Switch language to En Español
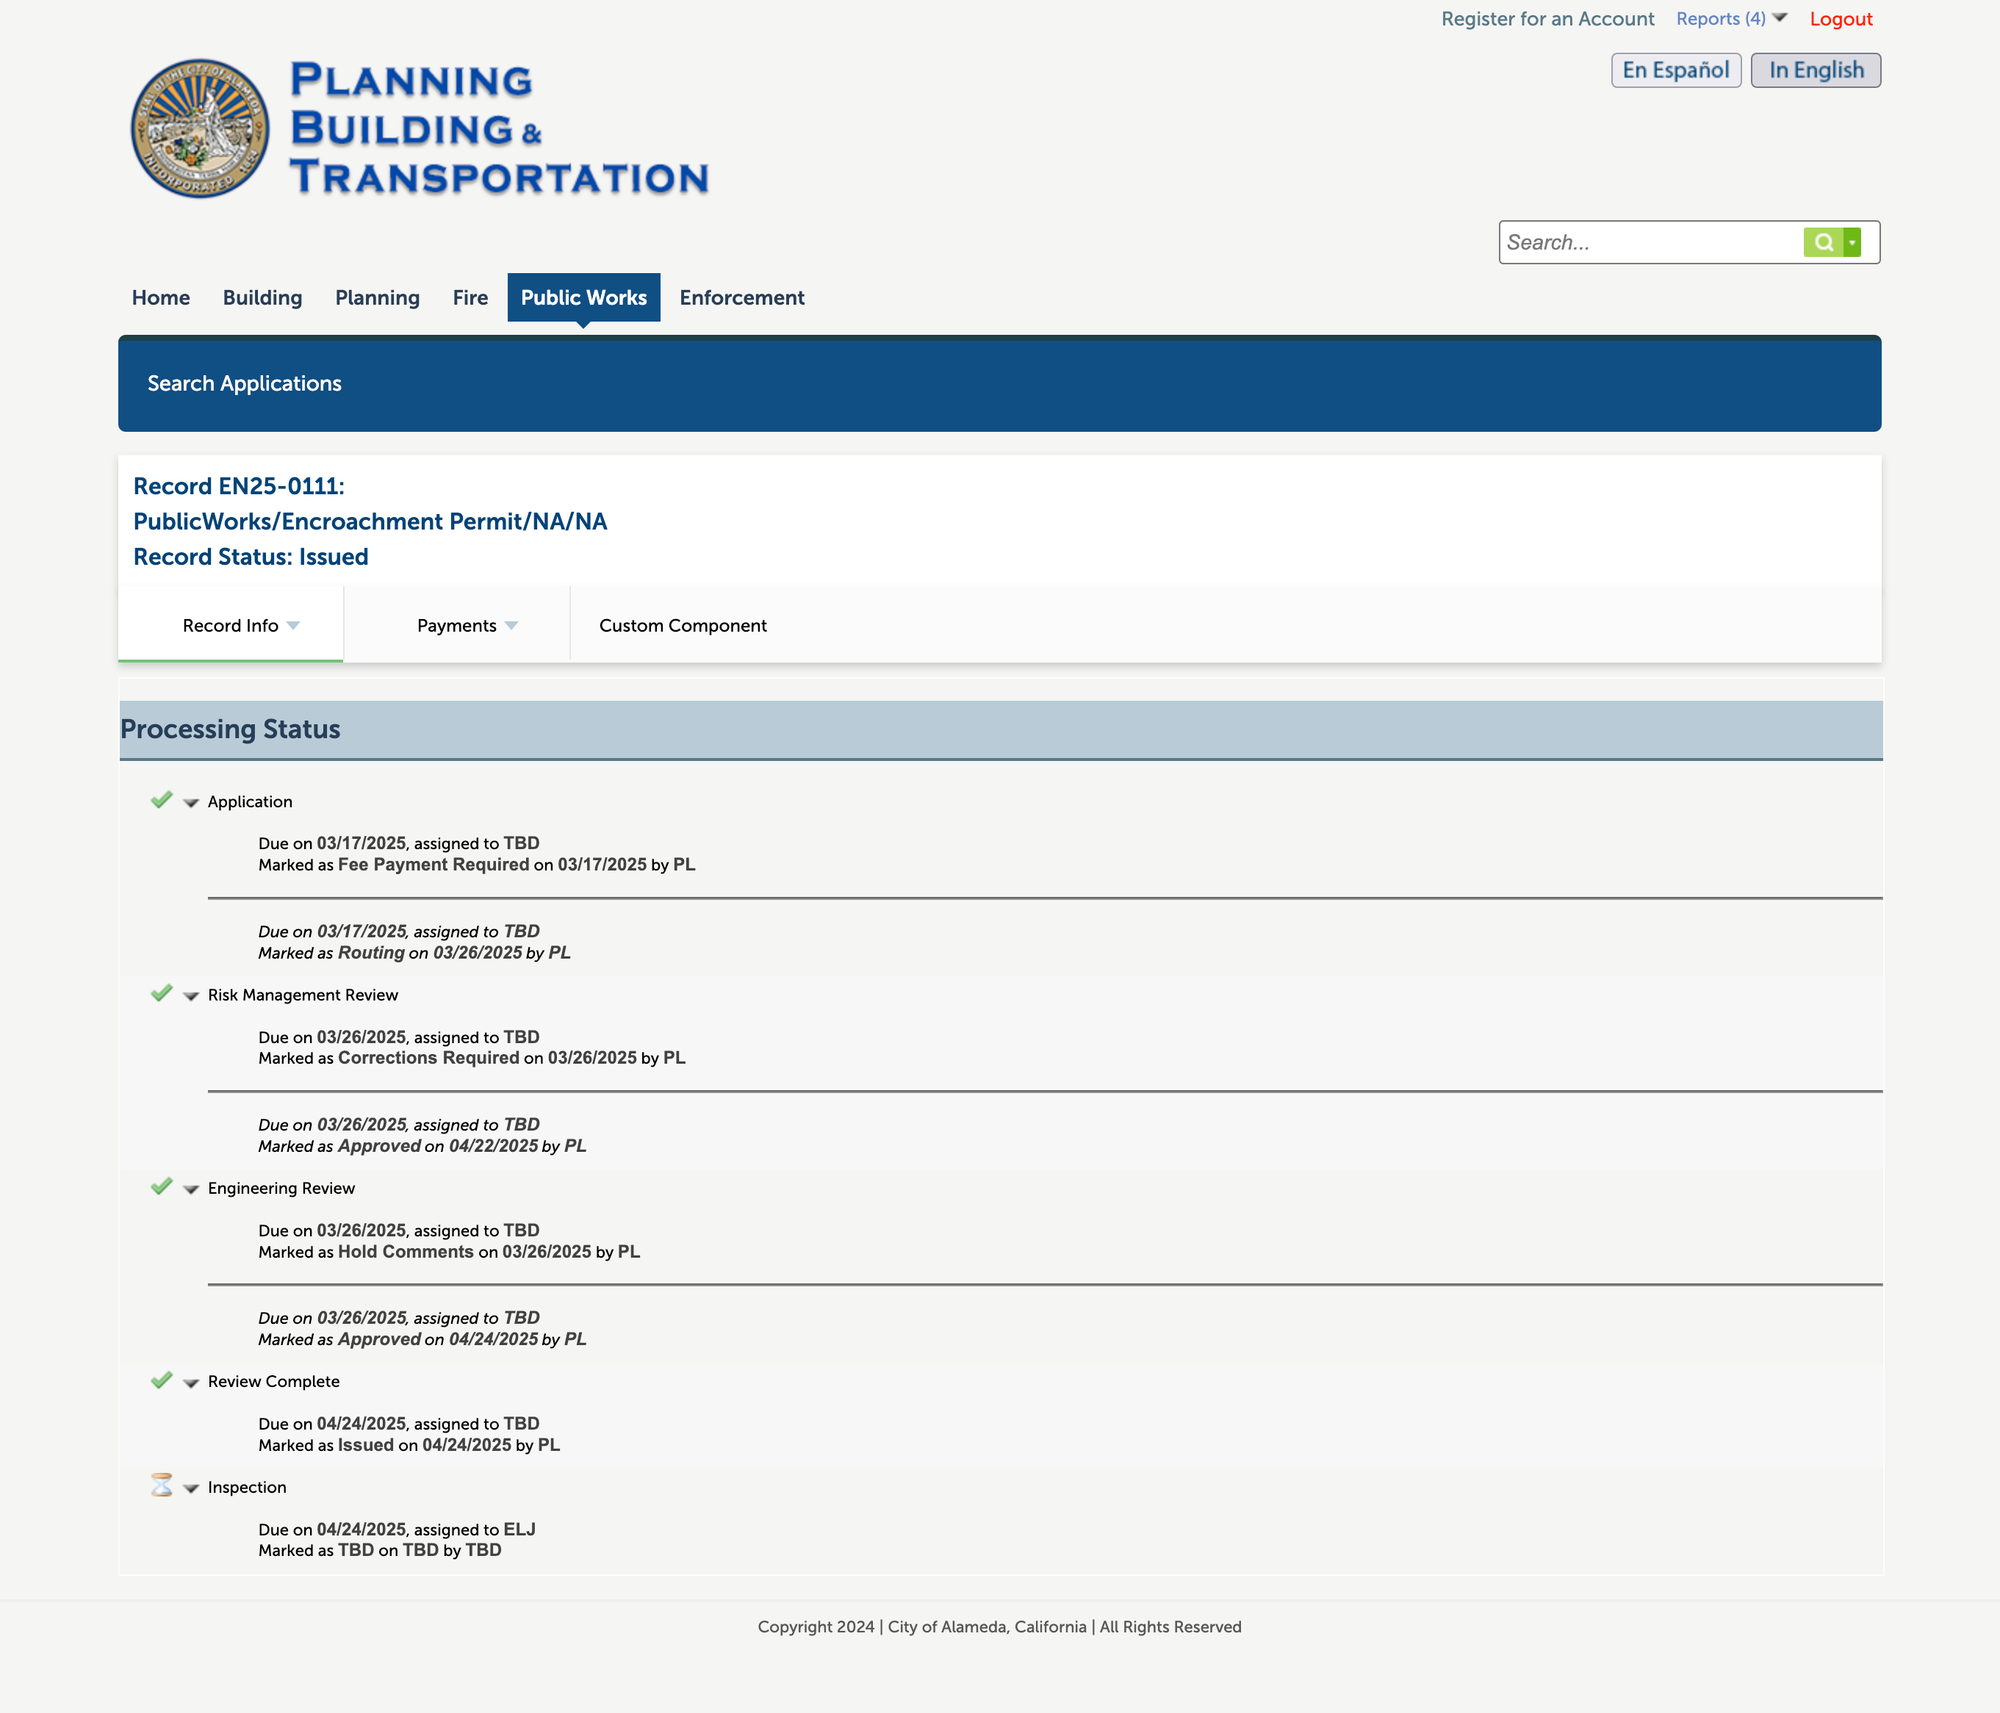 coord(1675,70)
